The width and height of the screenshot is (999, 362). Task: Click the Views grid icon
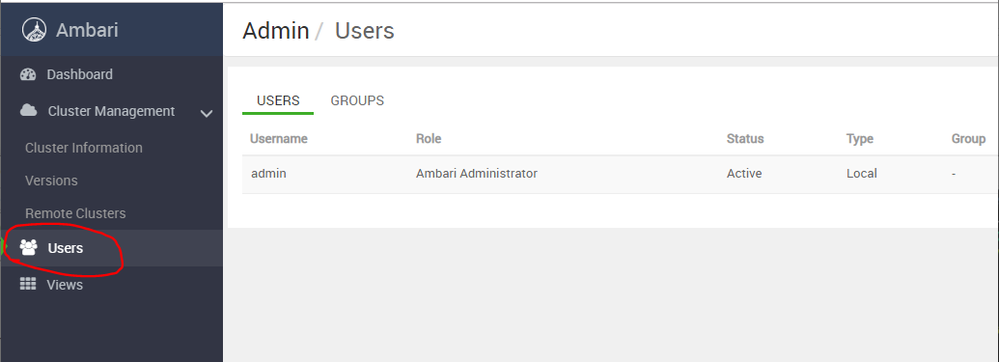[x=28, y=284]
